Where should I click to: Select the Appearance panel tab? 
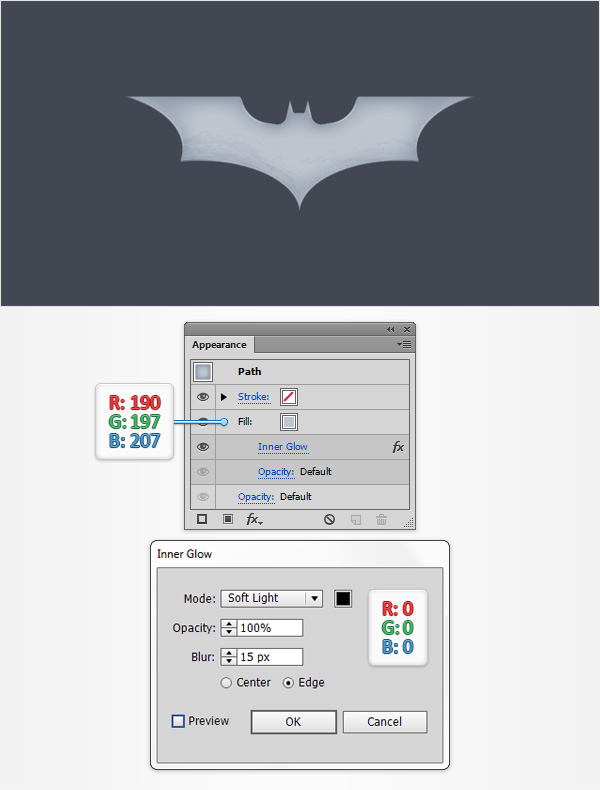(219, 345)
